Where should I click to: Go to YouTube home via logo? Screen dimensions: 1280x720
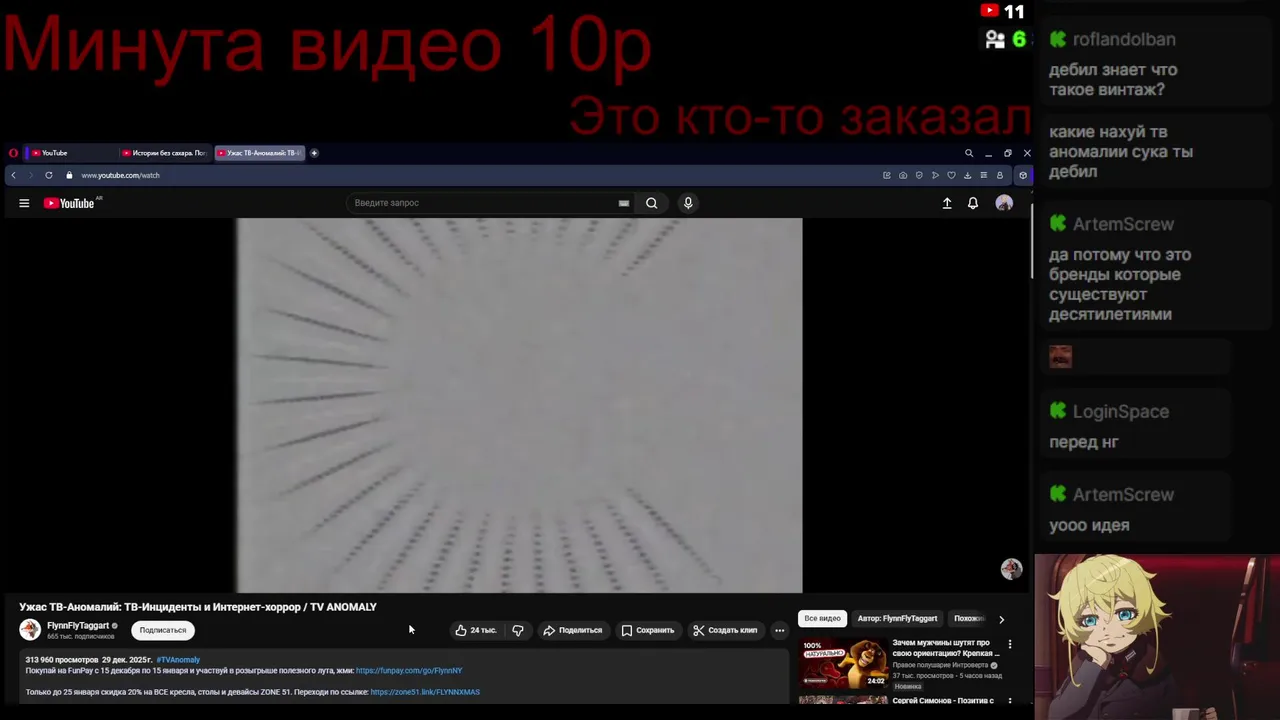click(x=70, y=203)
